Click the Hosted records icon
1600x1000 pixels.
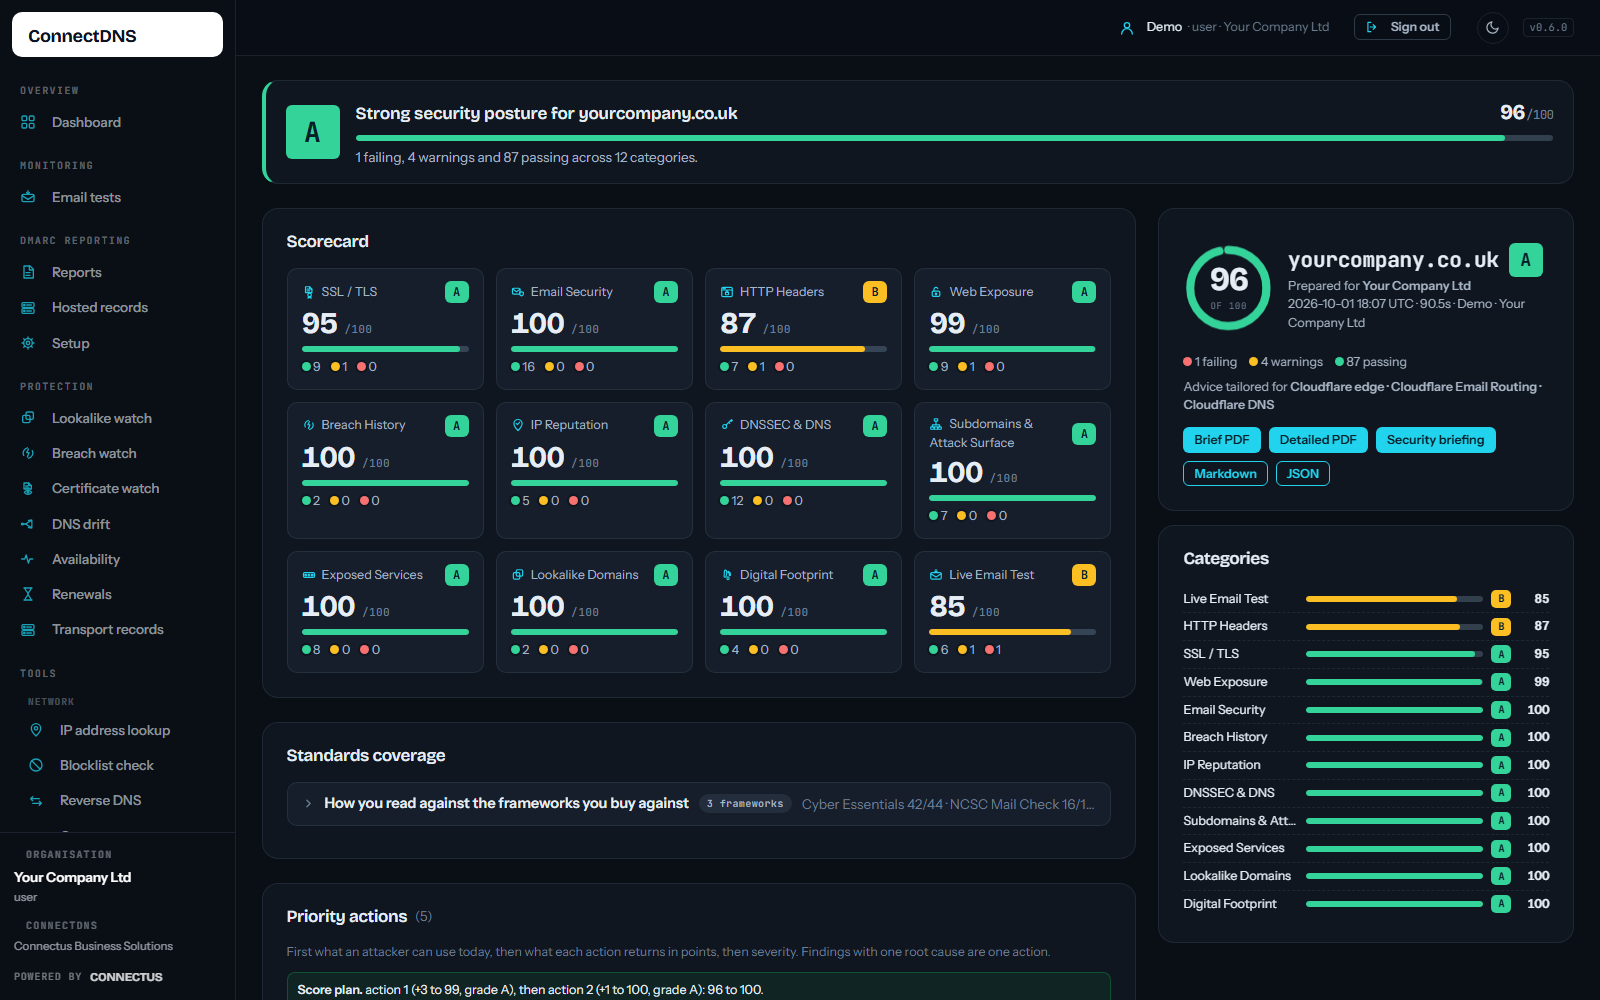click(x=28, y=308)
